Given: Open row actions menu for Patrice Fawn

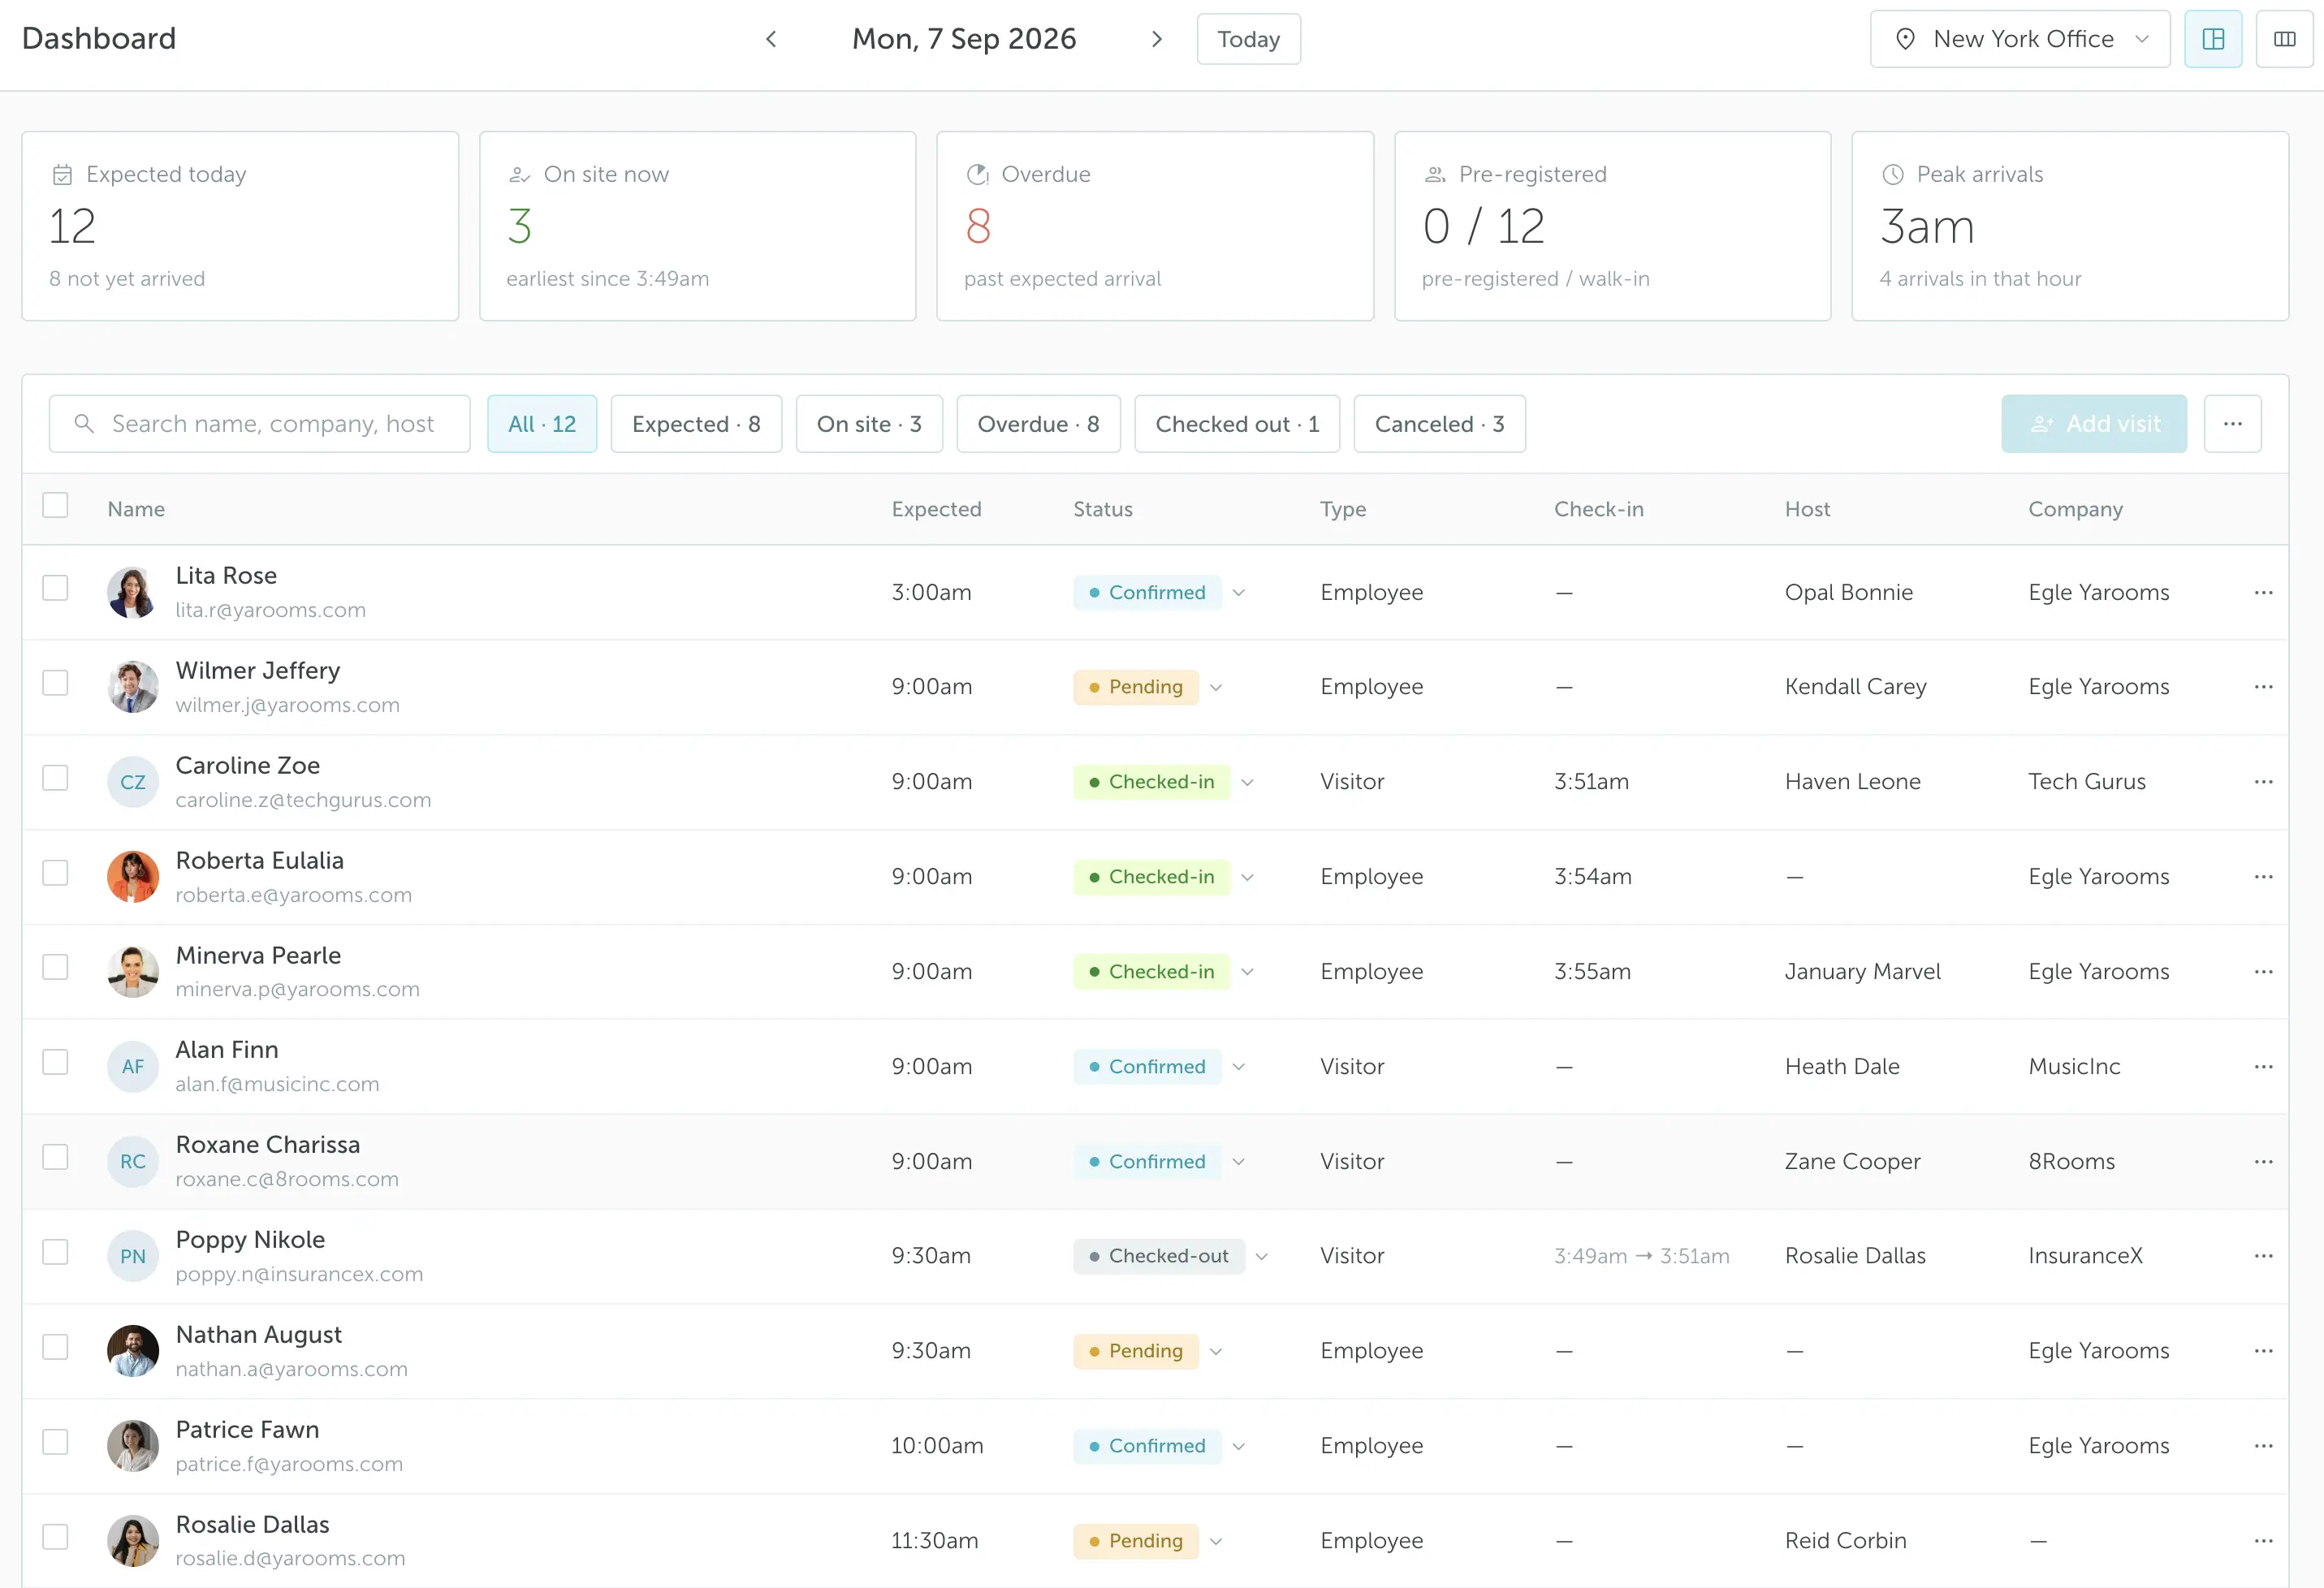Looking at the screenshot, I should coord(2264,1446).
